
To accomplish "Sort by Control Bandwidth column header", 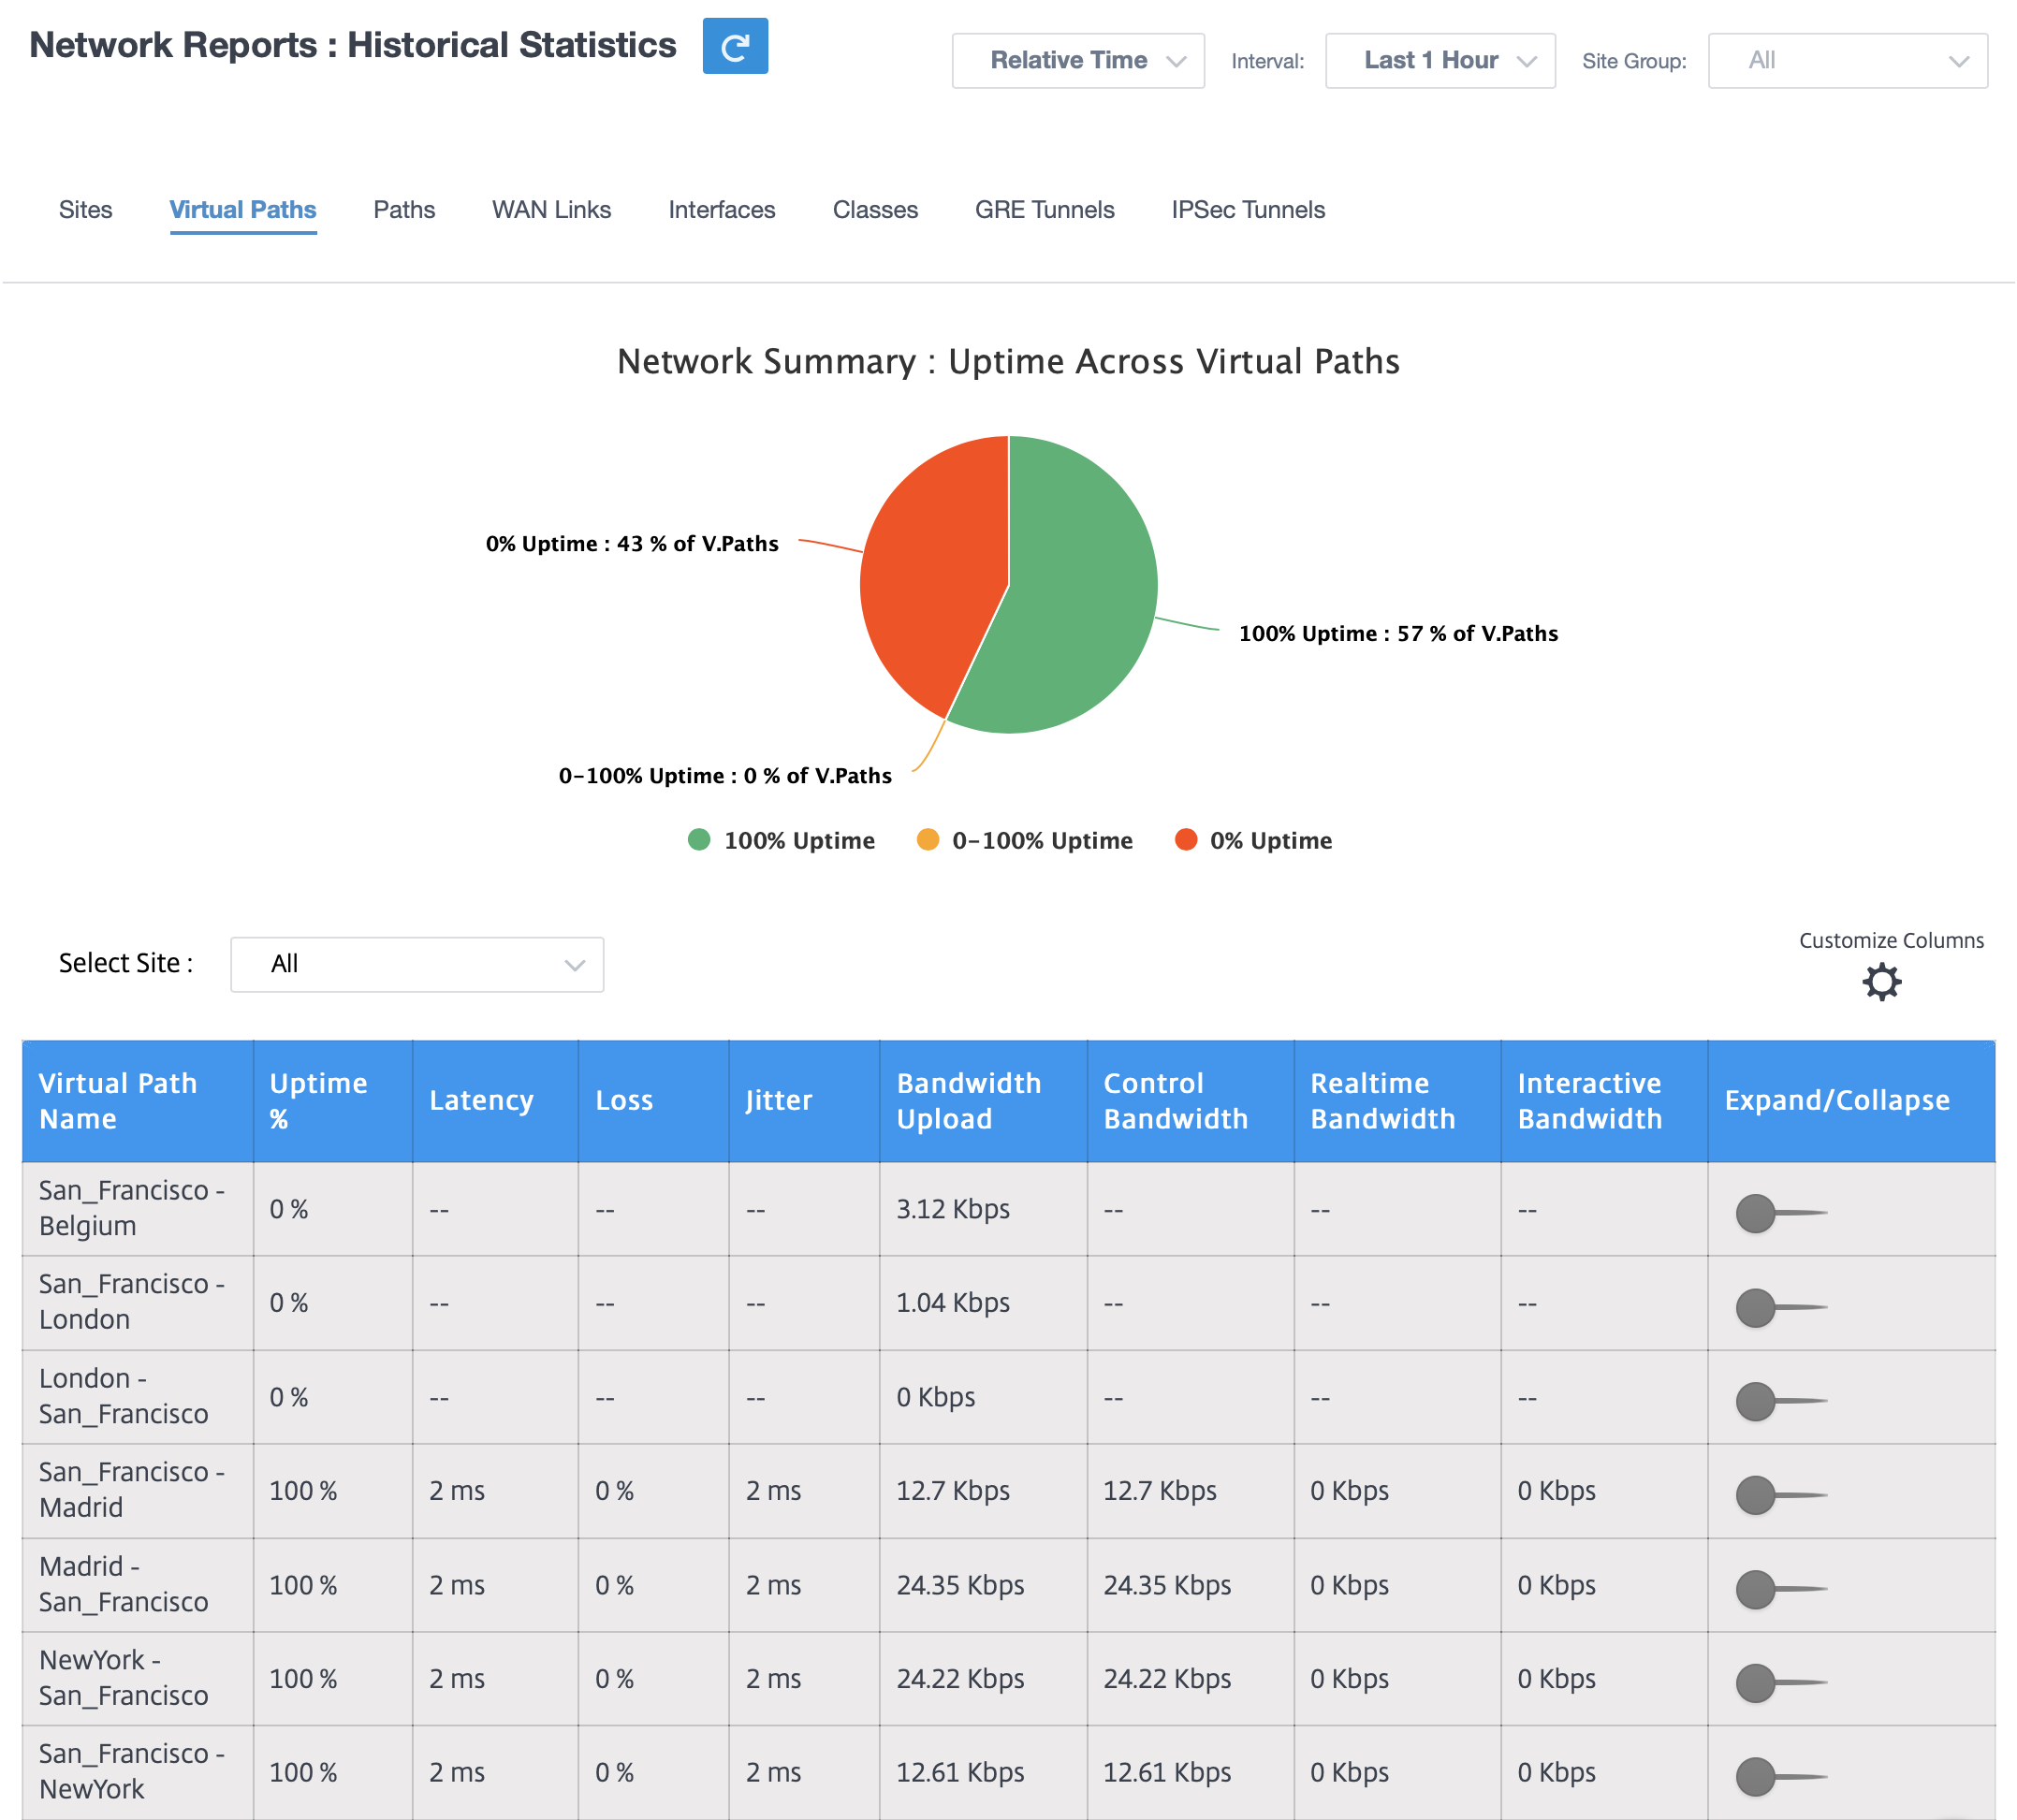I will tap(1190, 1101).
